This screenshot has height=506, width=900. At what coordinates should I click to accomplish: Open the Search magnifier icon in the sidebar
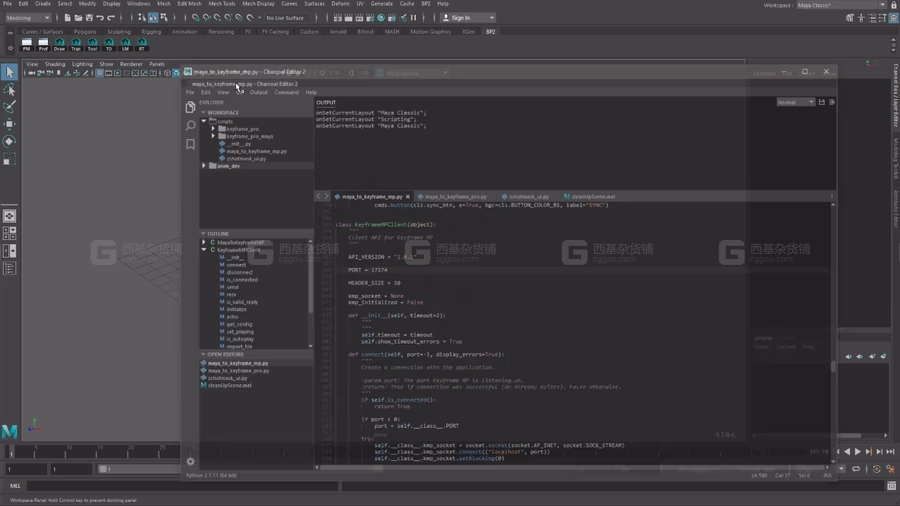point(191,126)
